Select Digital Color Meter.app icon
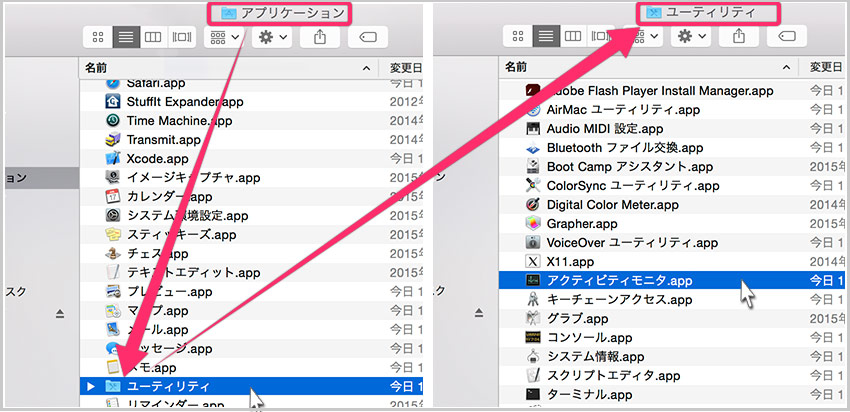850x412 pixels. coord(533,204)
